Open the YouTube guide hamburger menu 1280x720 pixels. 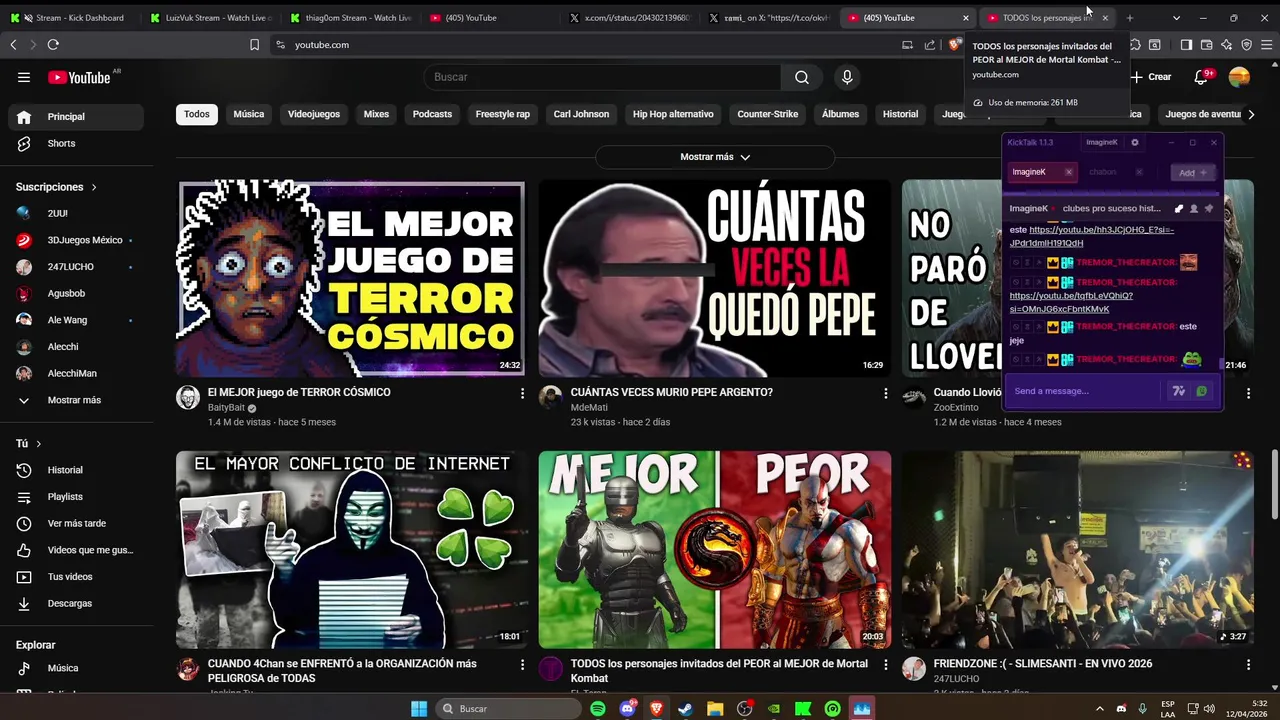[x=24, y=77]
